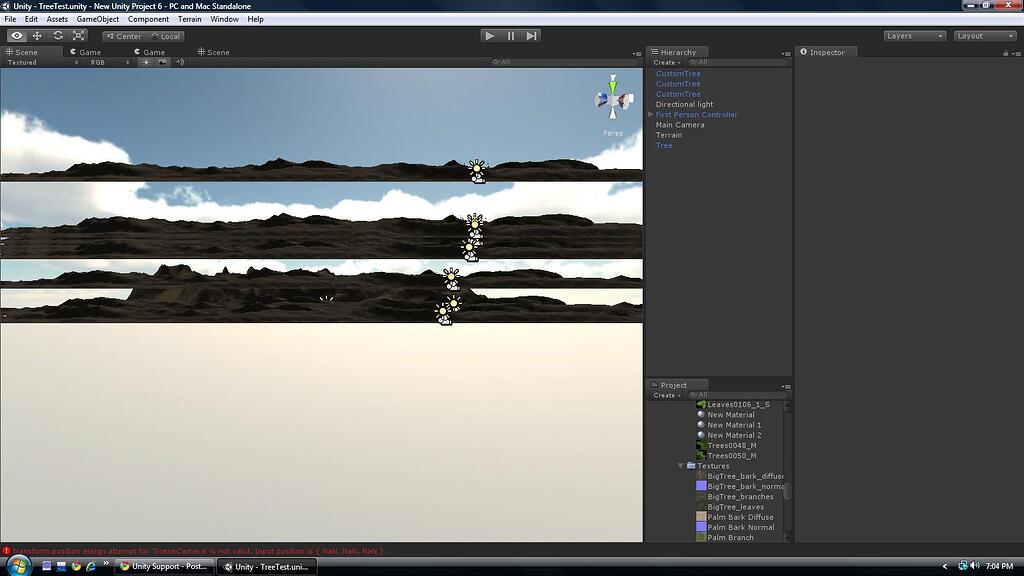The image size is (1024, 576).
Task: Mute scene audio with the speaker icon
Action: pos(181,61)
